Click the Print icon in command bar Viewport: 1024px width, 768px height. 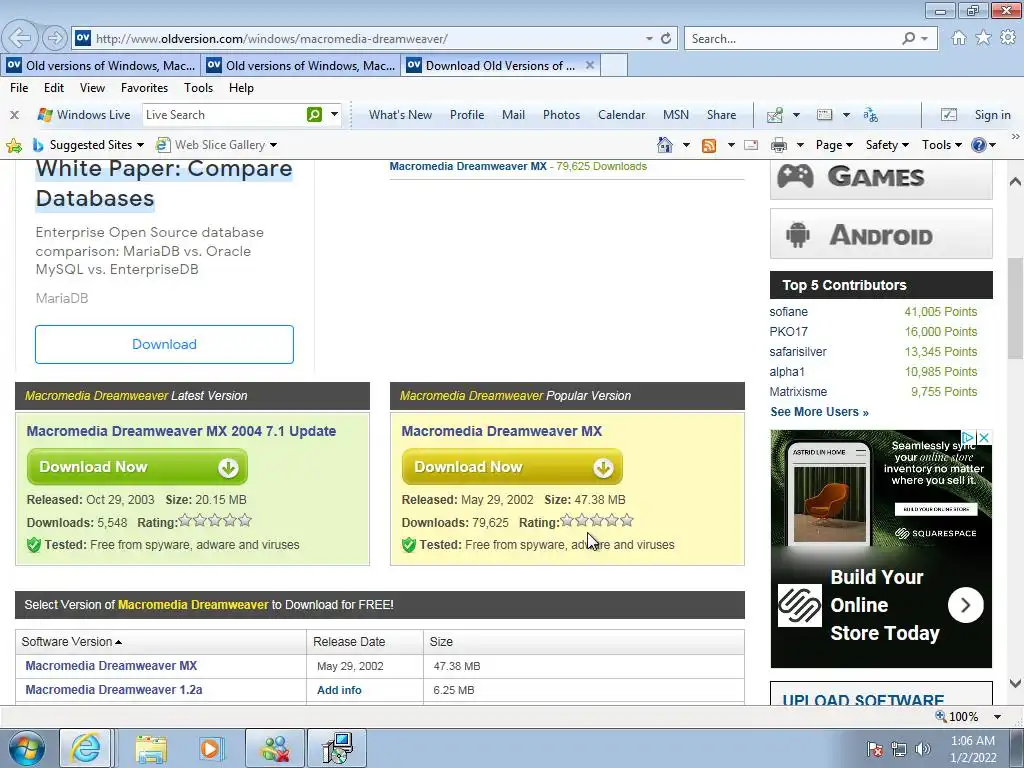(778, 145)
